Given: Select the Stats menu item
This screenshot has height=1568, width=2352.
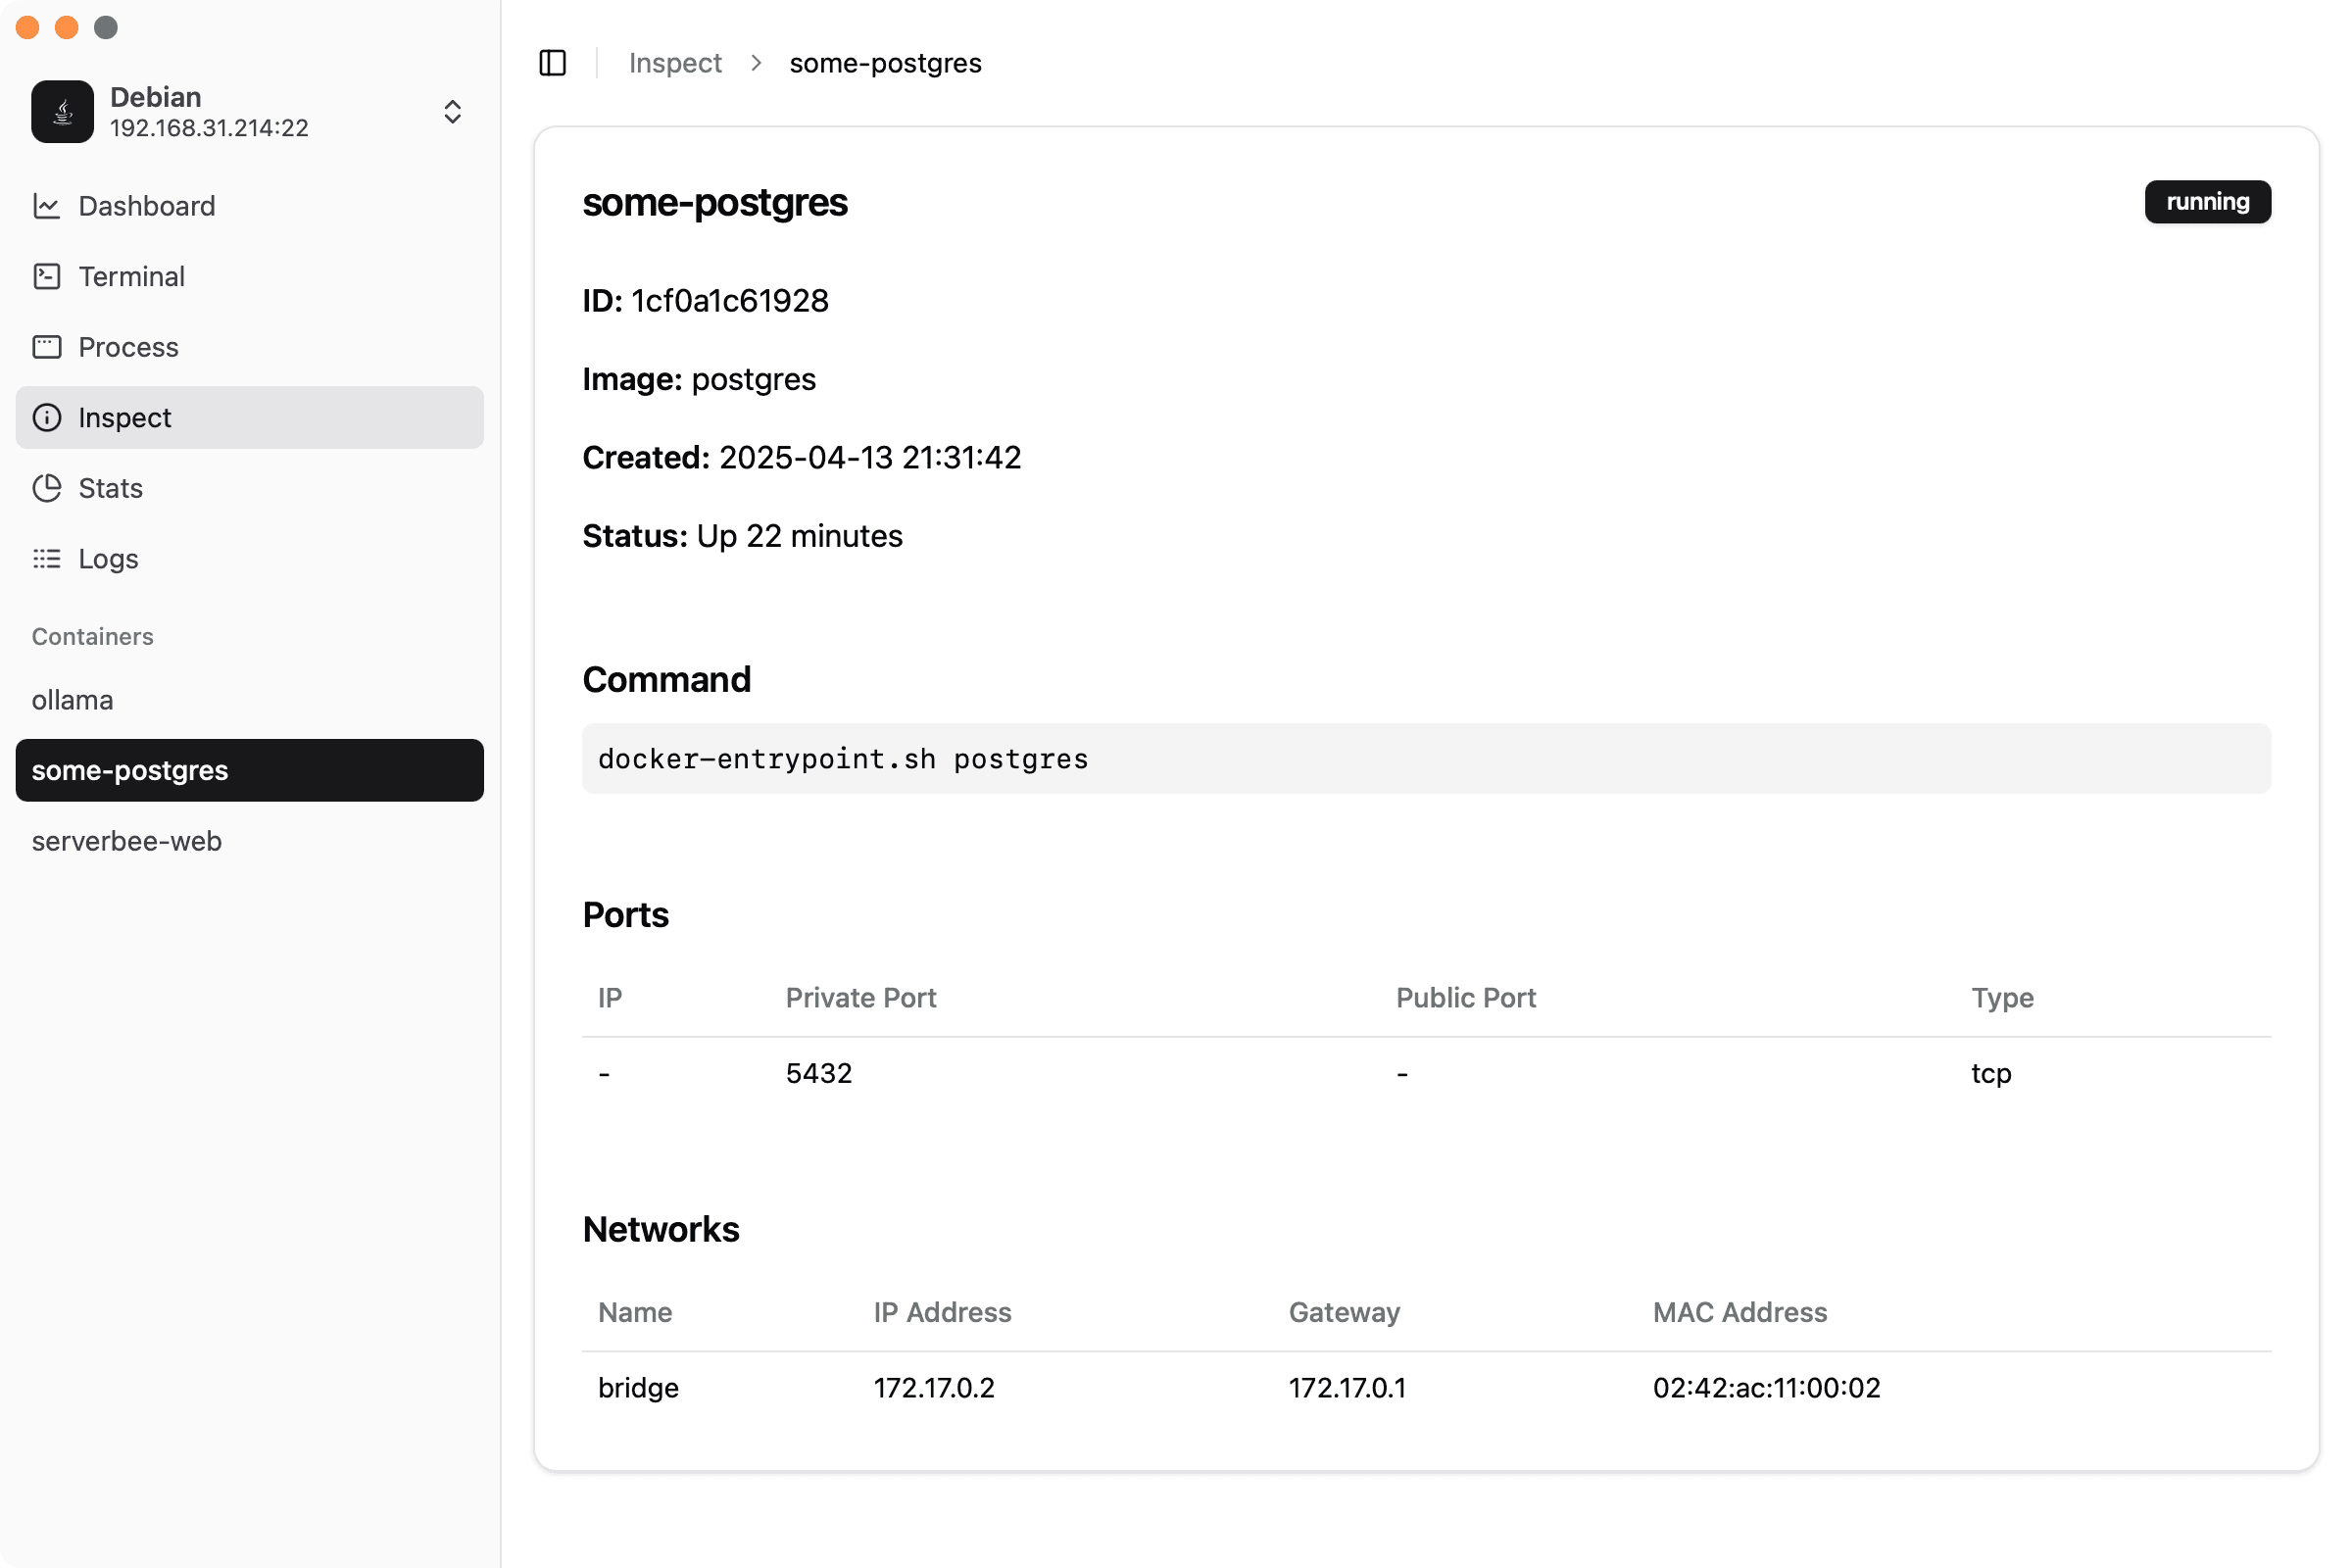Looking at the screenshot, I should click(111, 488).
